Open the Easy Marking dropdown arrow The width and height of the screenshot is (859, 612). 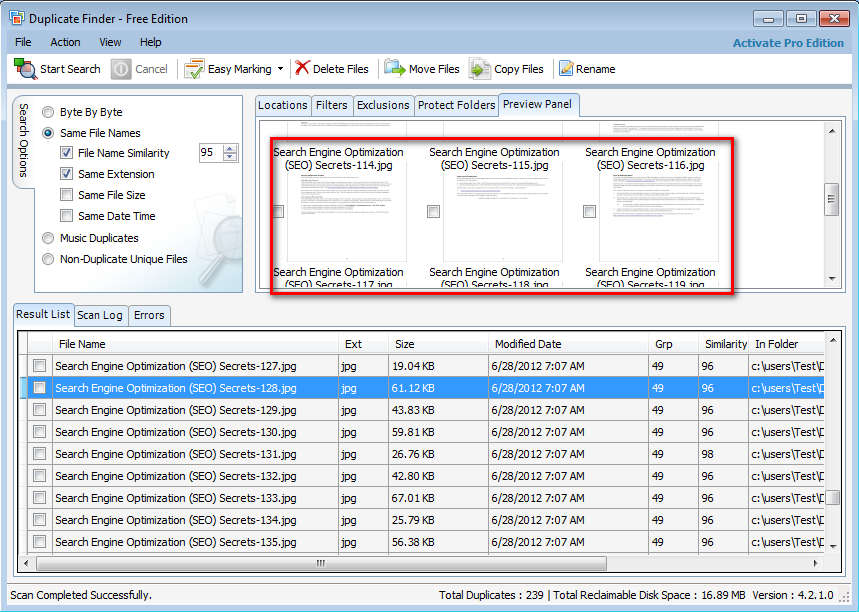pos(280,69)
